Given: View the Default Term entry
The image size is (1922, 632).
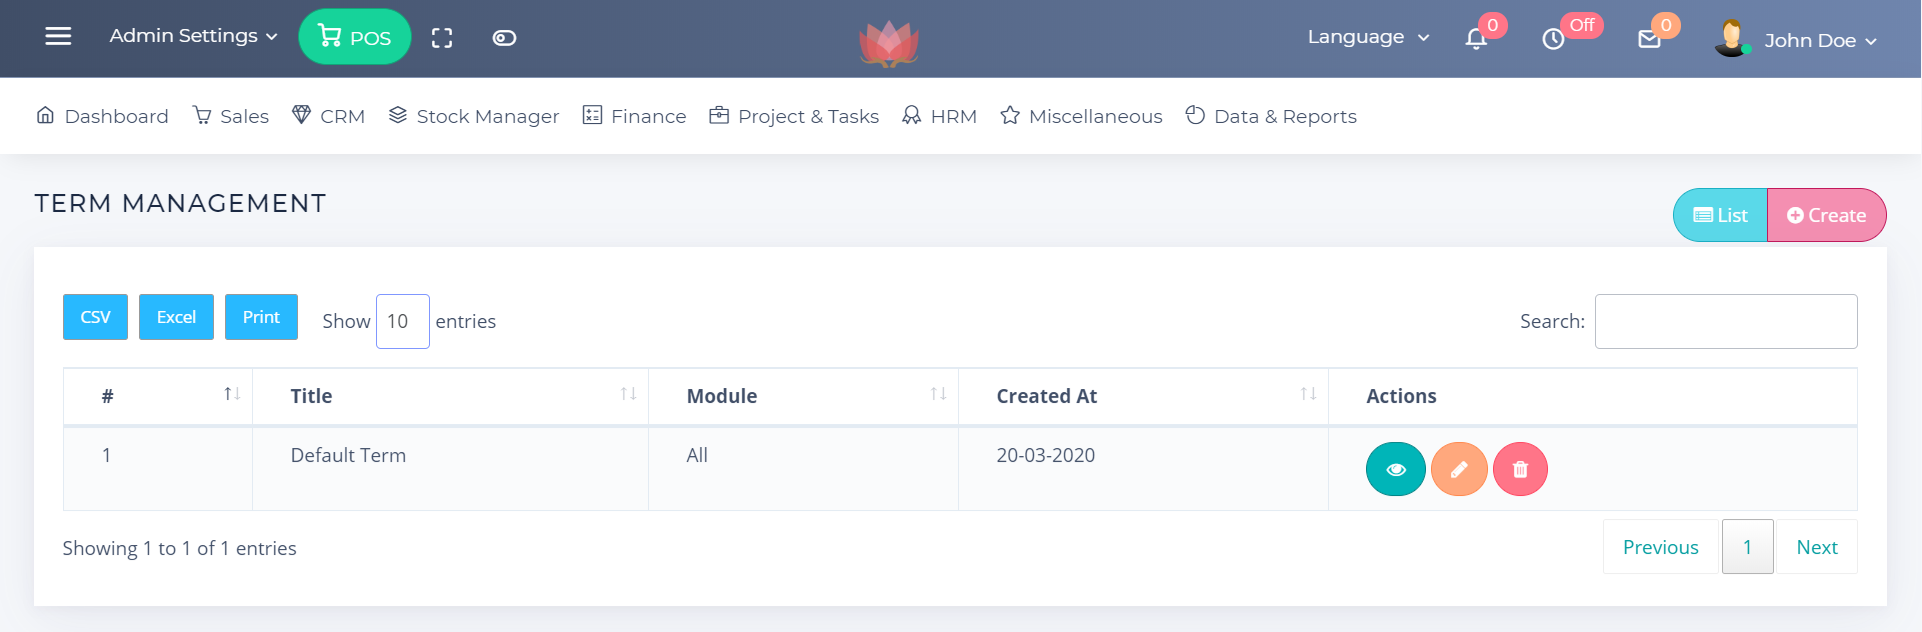Looking at the screenshot, I should pyautogui.click(x=1395, y=469).
